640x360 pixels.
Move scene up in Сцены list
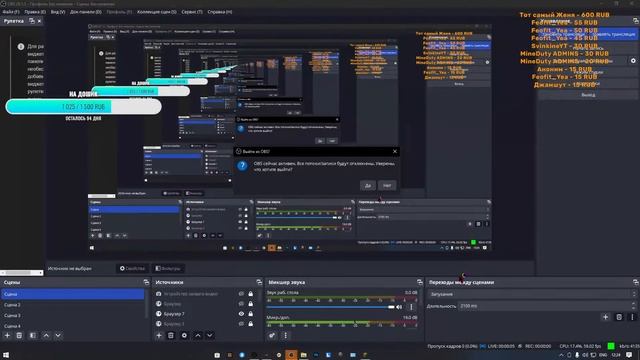(46, 336)
